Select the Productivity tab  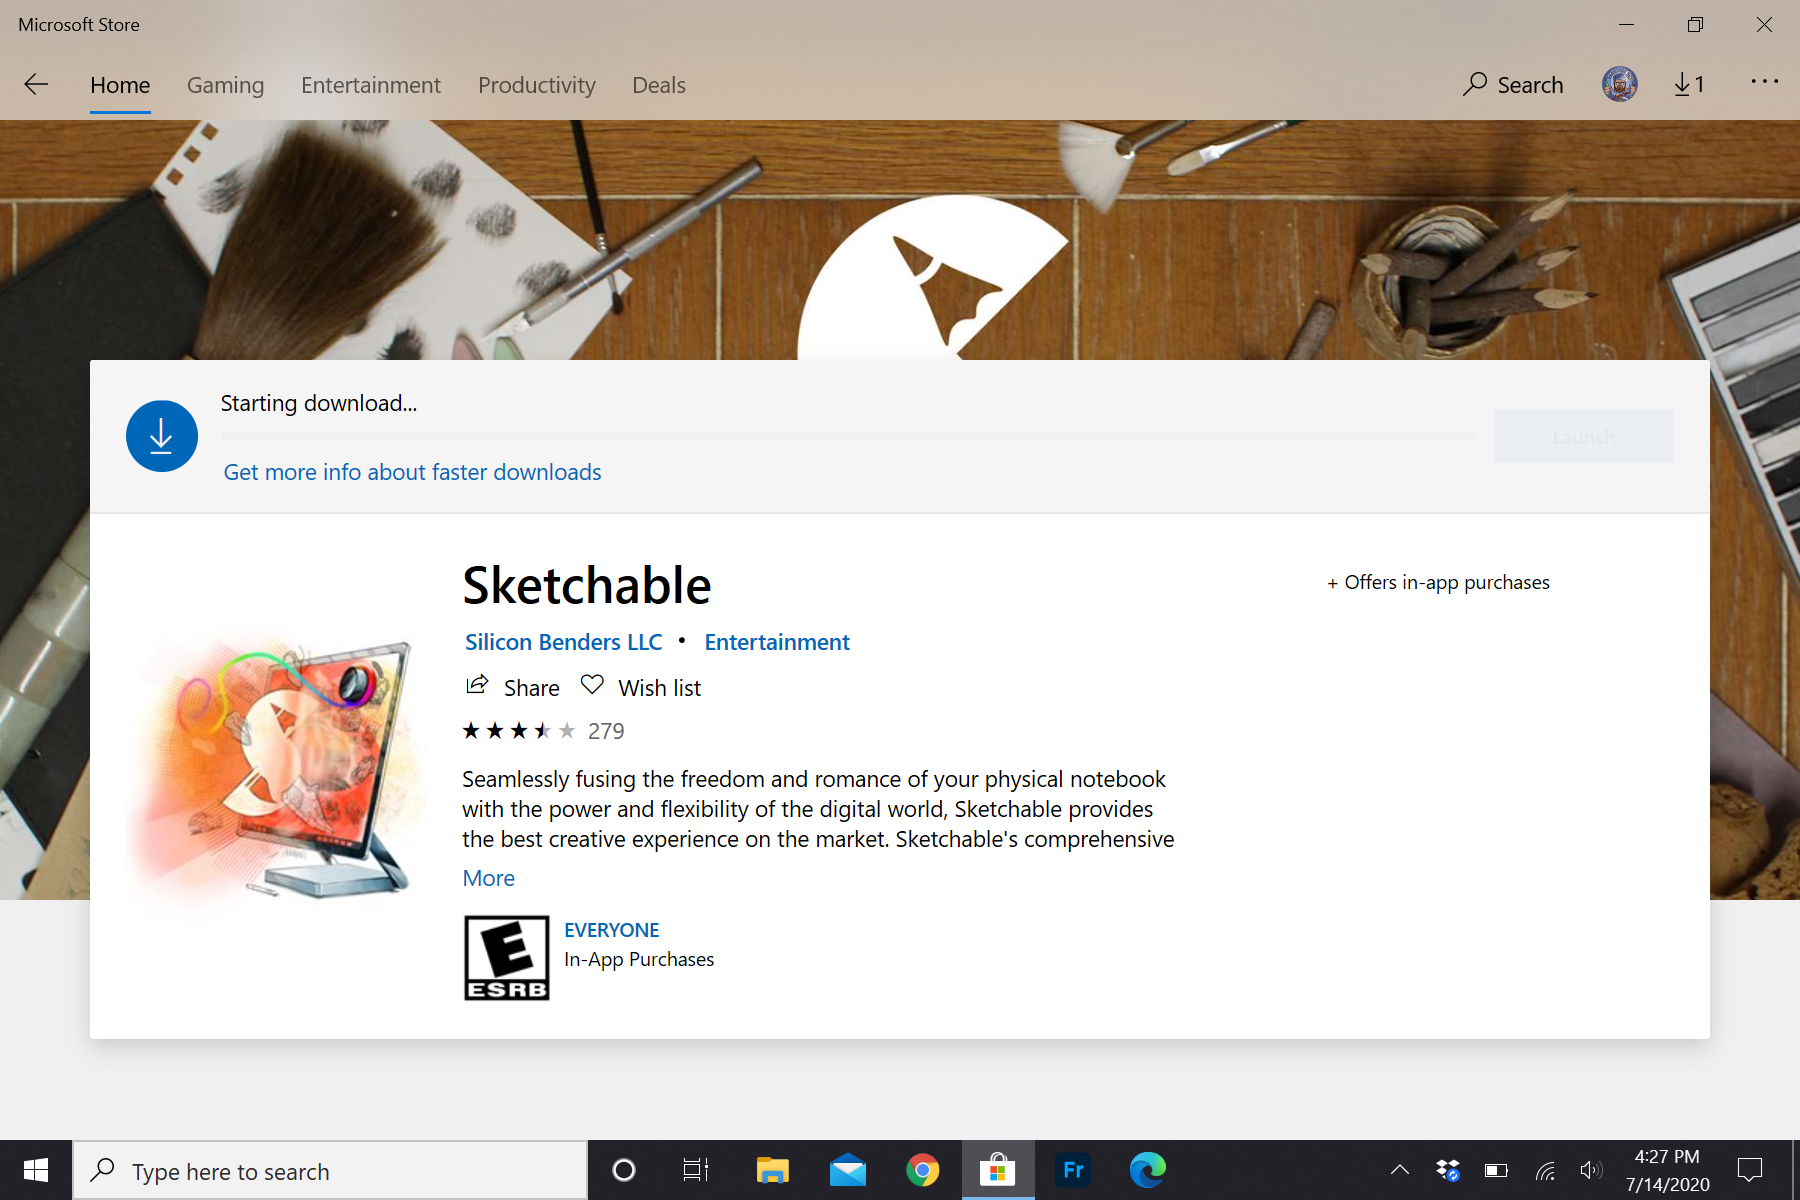537,85
